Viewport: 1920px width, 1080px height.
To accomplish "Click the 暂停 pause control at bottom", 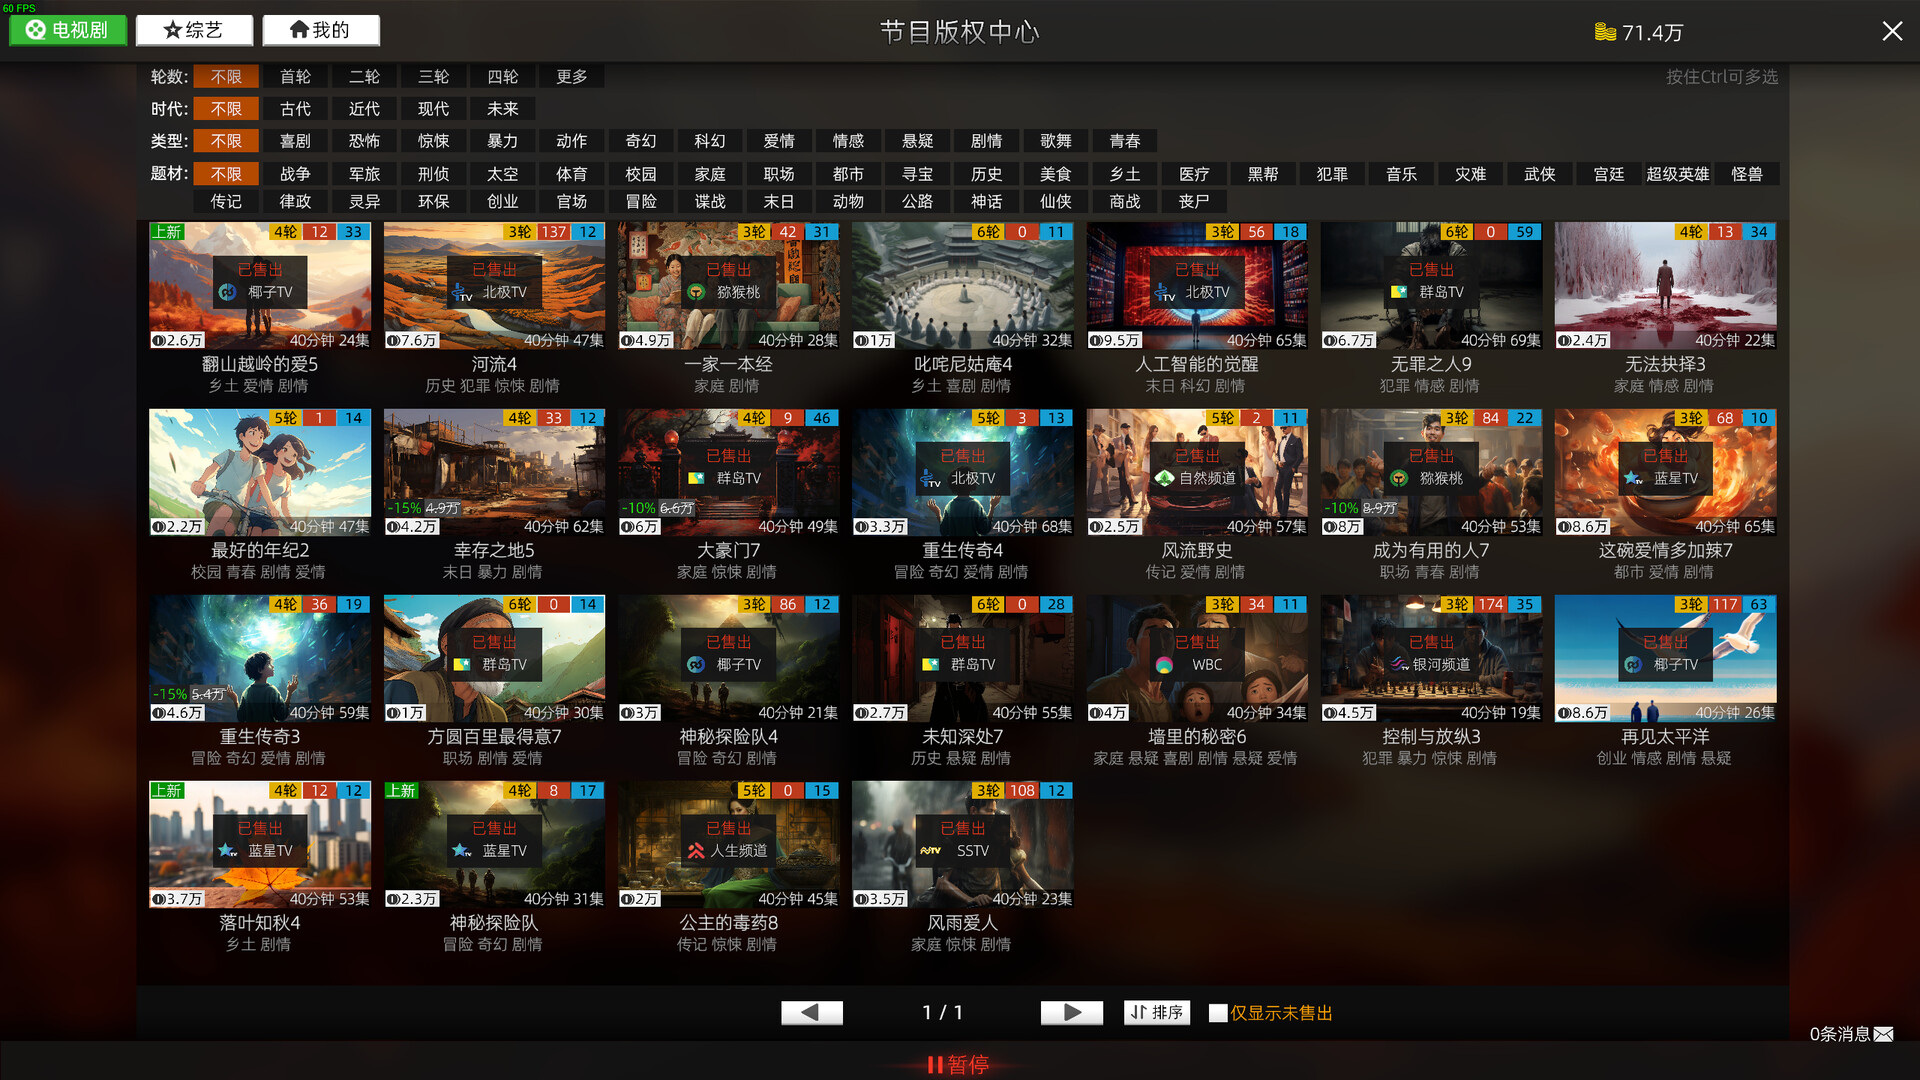I will point(958,1065).
